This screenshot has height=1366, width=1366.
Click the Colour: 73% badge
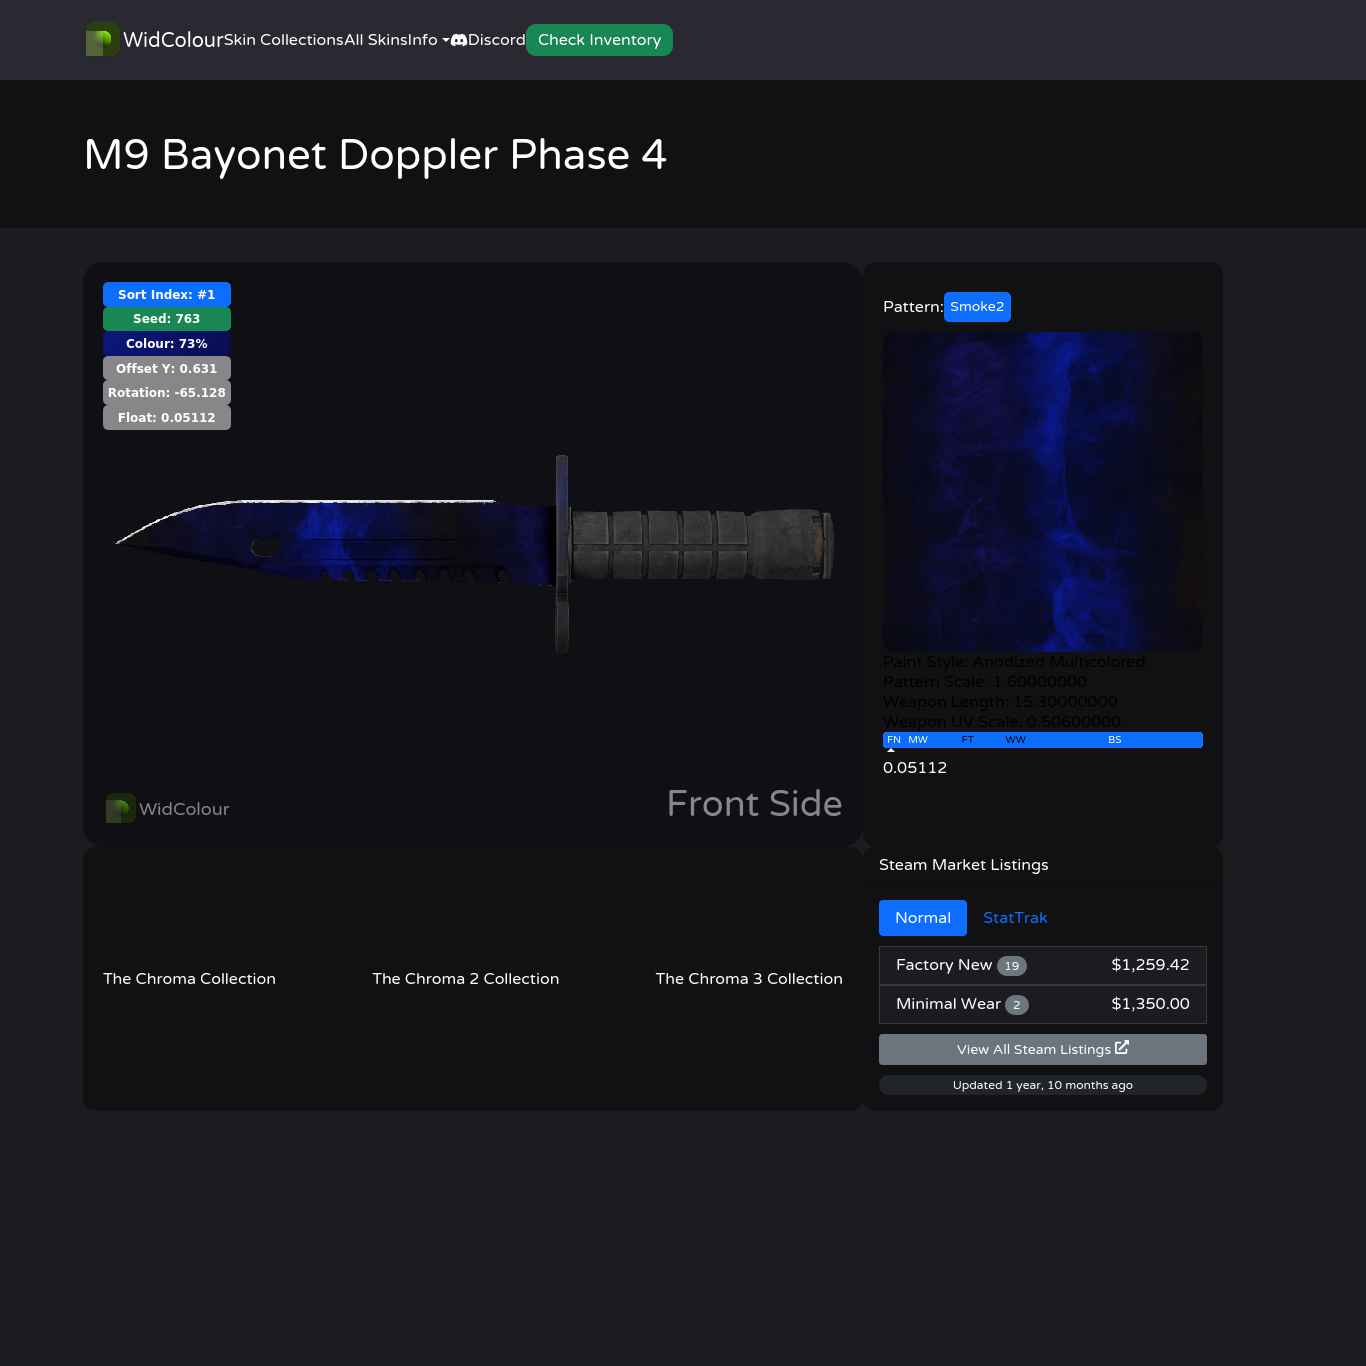[167, 344]
